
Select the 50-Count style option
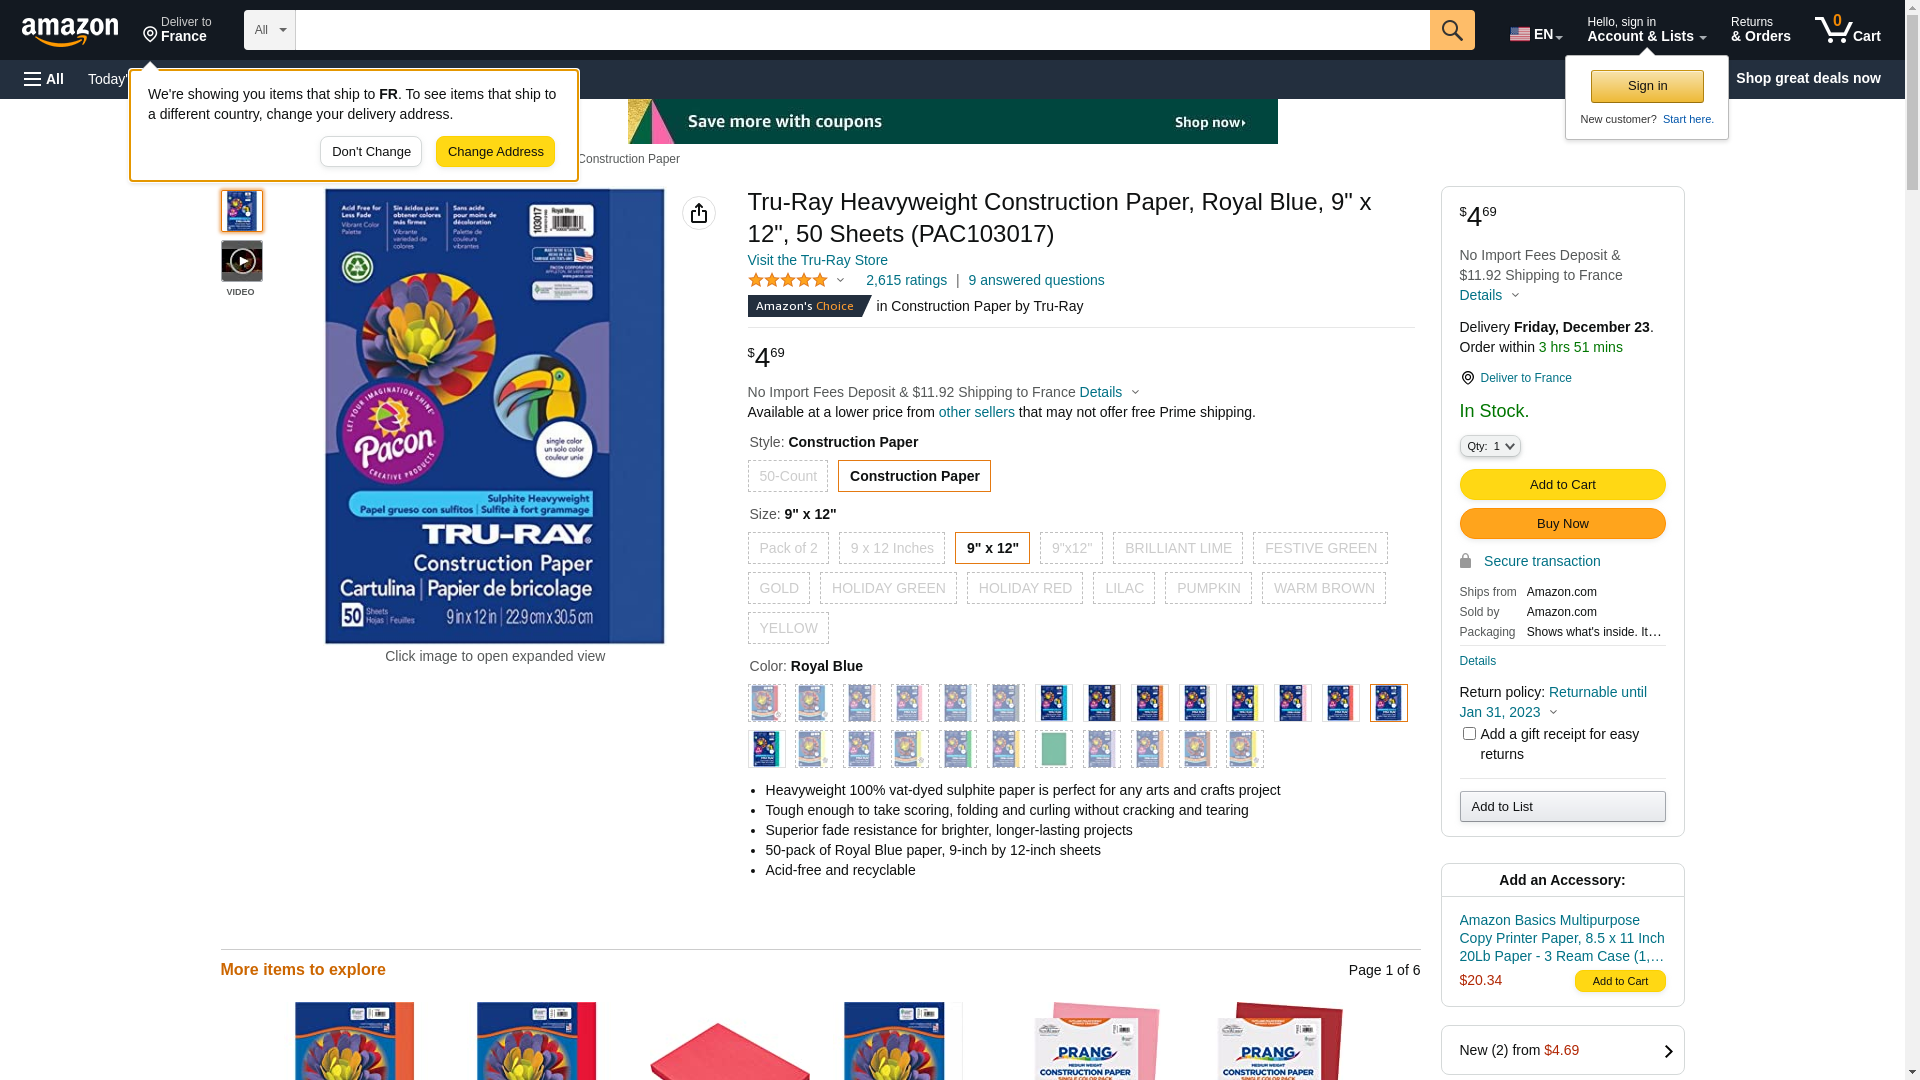[x=788, y=476]
